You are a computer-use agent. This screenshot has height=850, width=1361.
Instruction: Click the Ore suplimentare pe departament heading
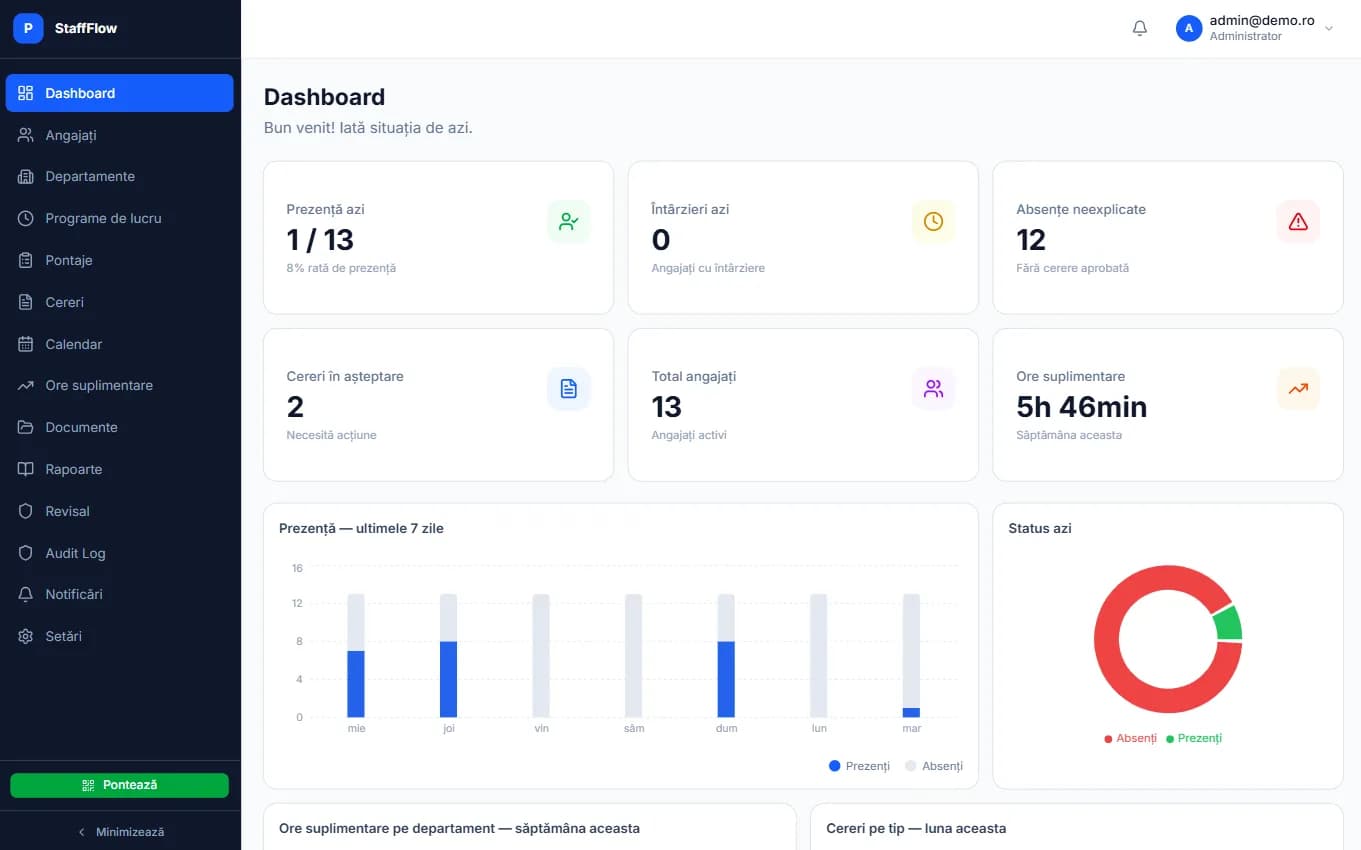tap(459, 828)
